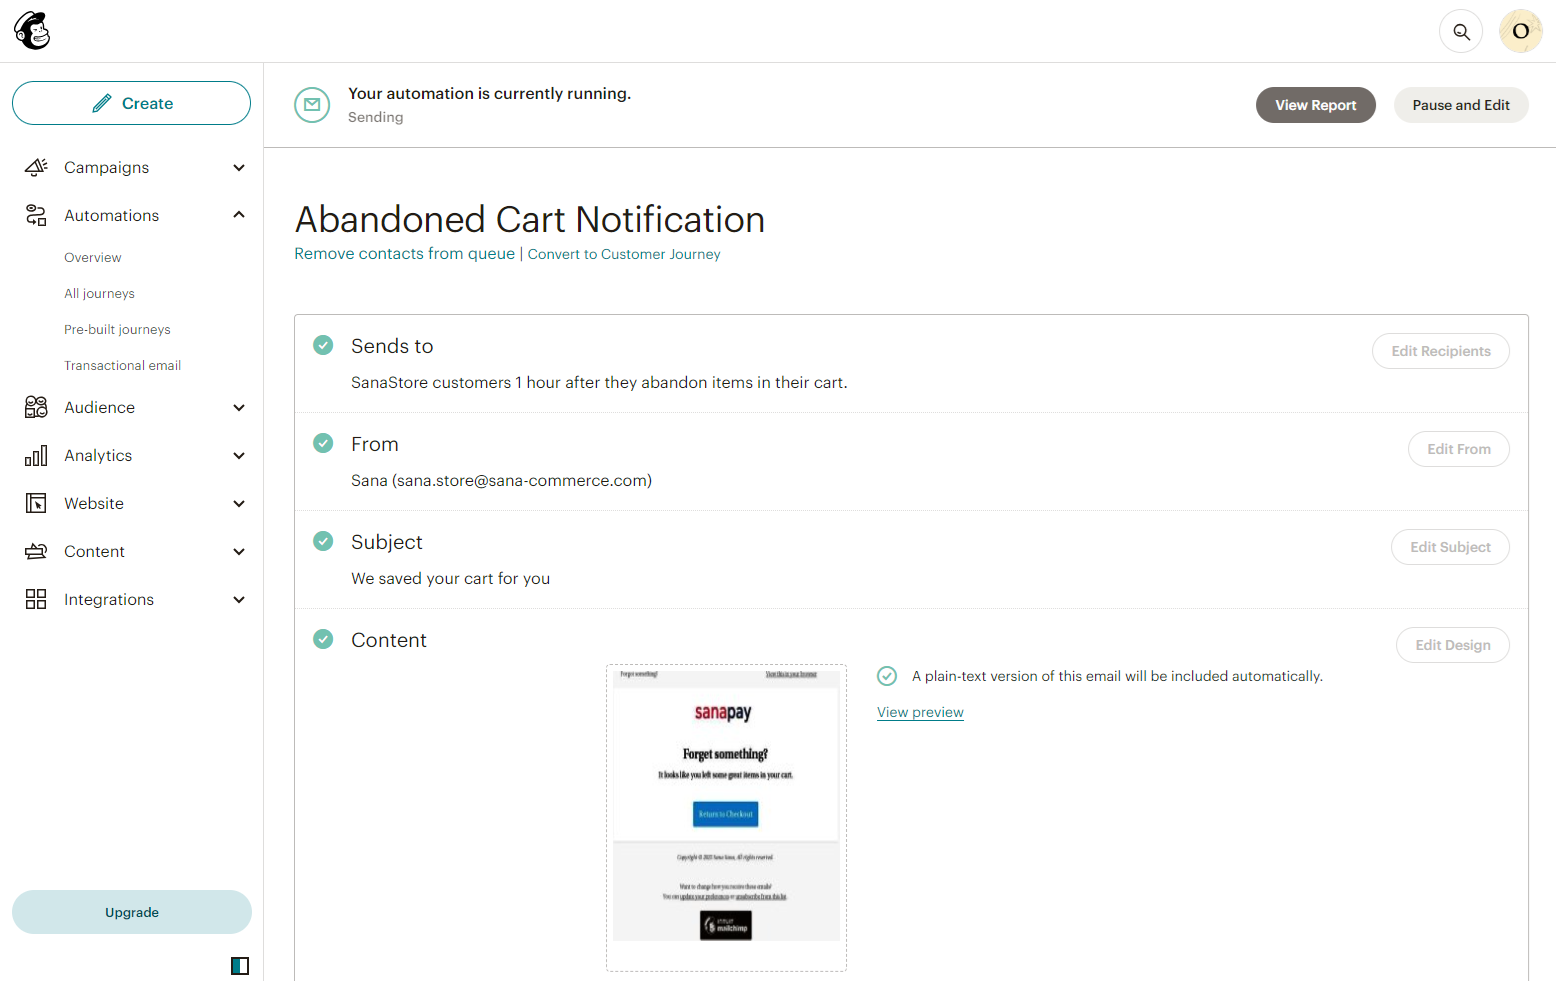The width and height of the screenshot is (1556, 981).
Task: Open the View preview link
Action: coord(920,712)
